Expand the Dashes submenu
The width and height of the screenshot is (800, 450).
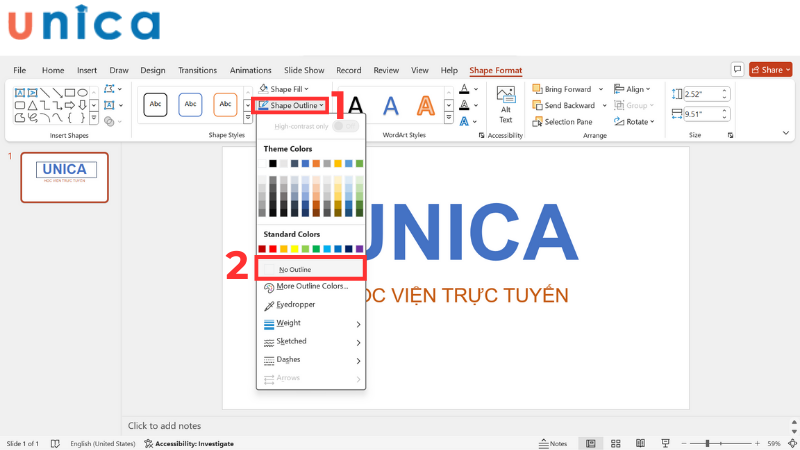click(311, 360)
